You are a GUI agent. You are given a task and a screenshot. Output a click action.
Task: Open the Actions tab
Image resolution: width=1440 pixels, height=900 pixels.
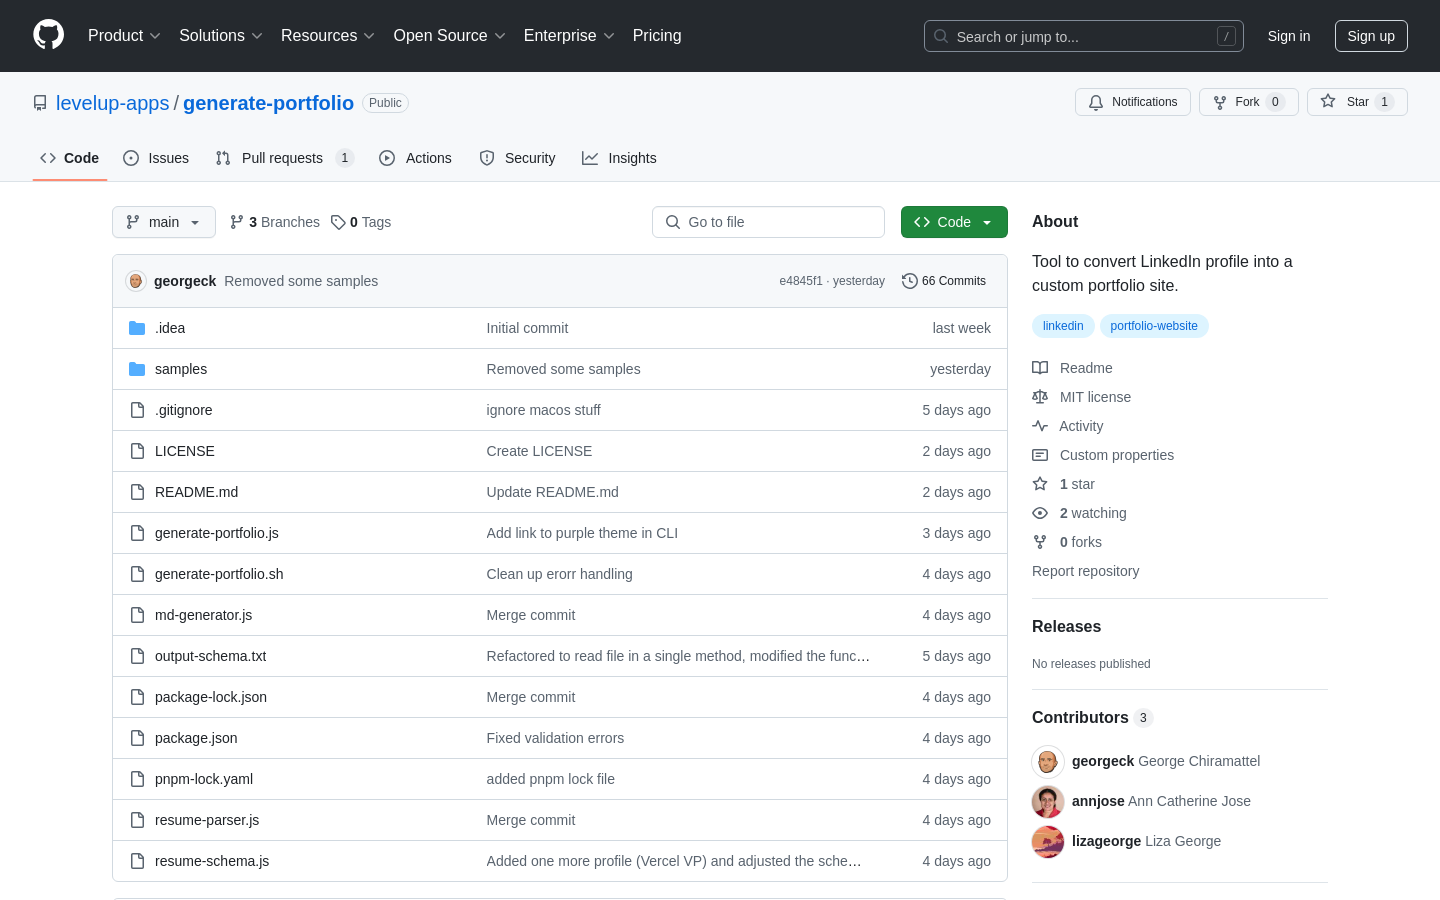pos(416,158)
